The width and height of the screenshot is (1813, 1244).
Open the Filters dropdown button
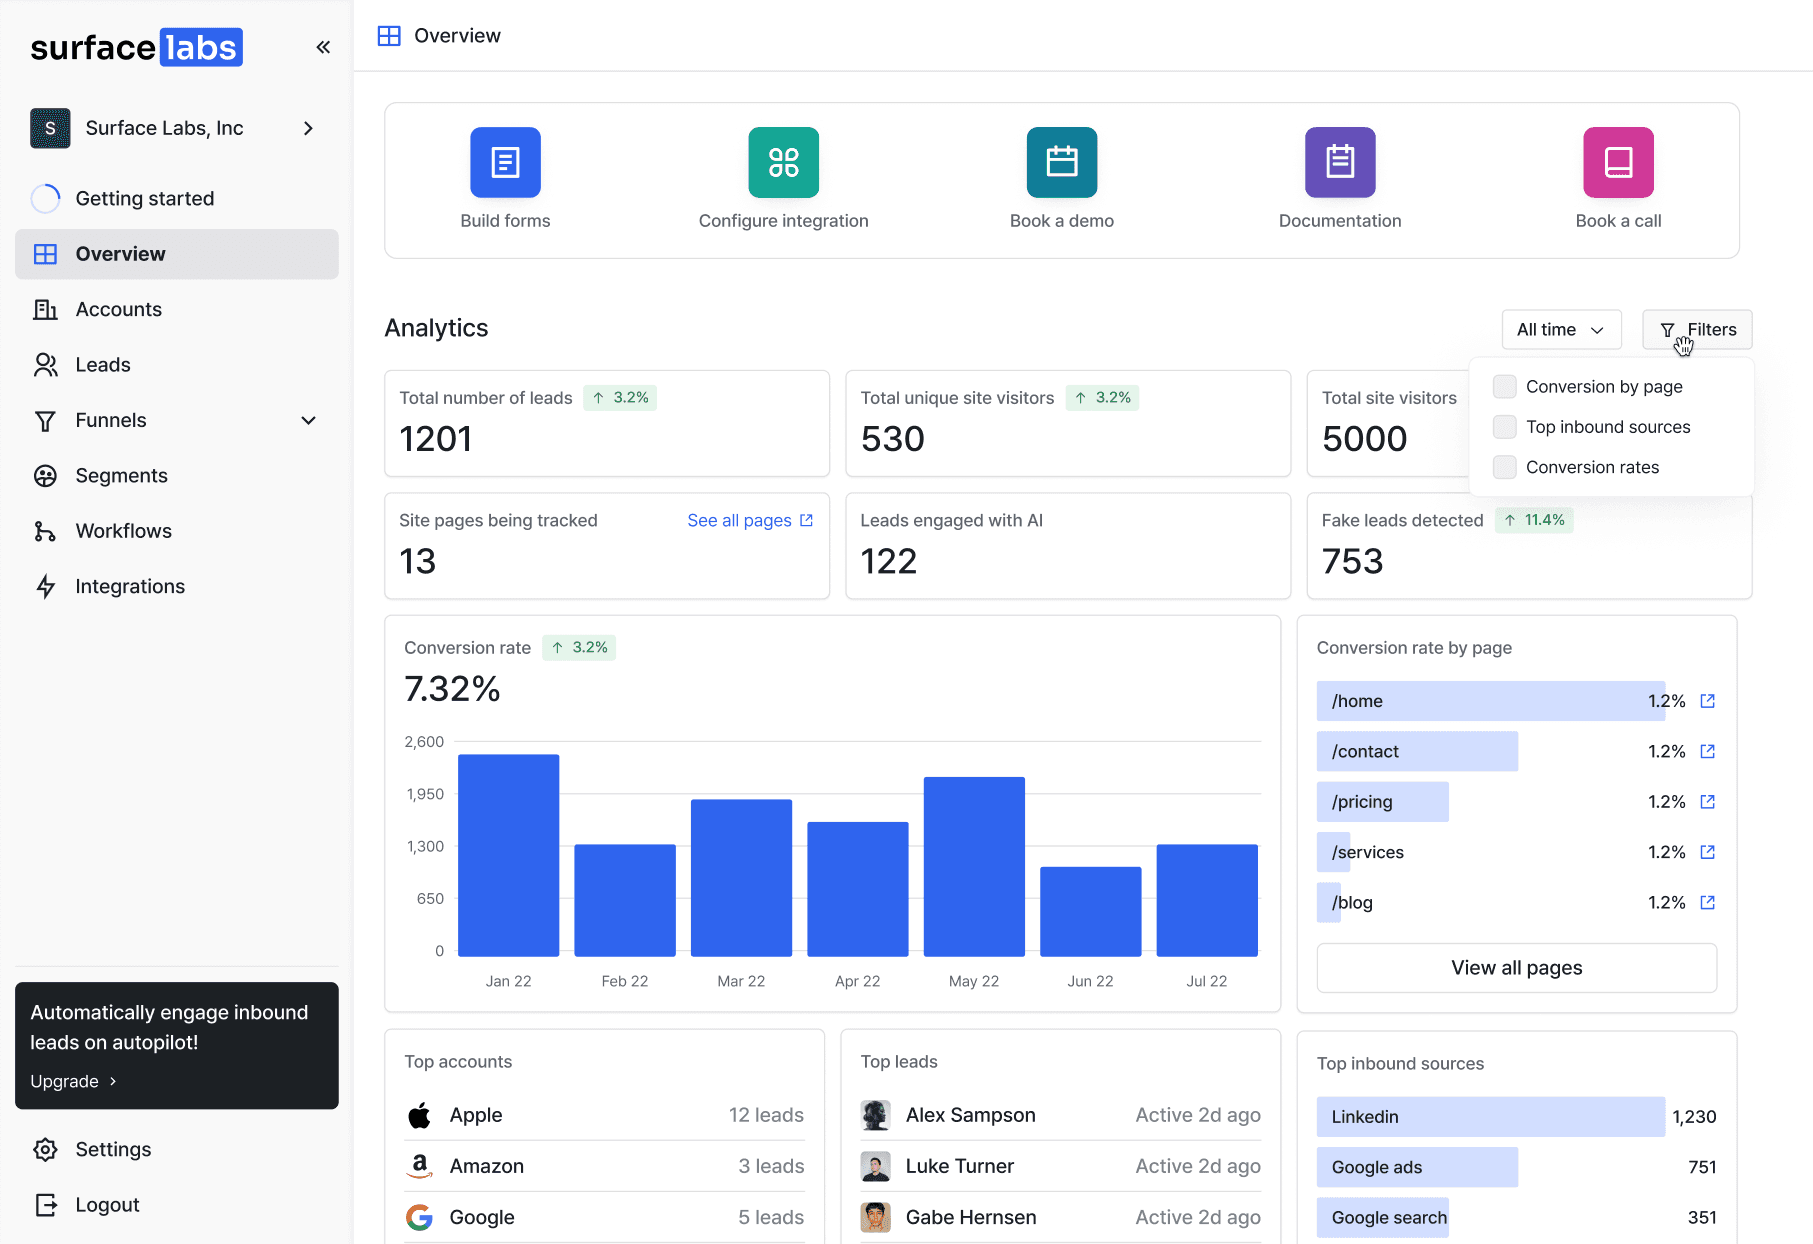tap(1697, 330)
